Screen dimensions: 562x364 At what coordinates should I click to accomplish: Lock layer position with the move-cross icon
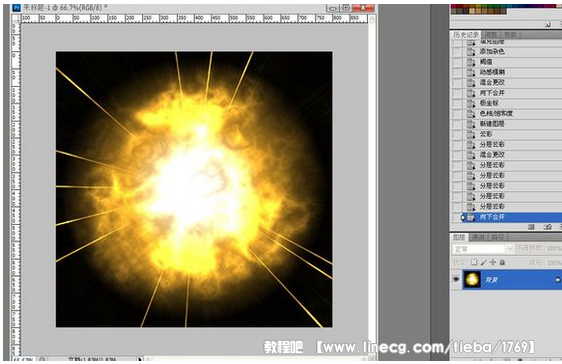[493, 263]
